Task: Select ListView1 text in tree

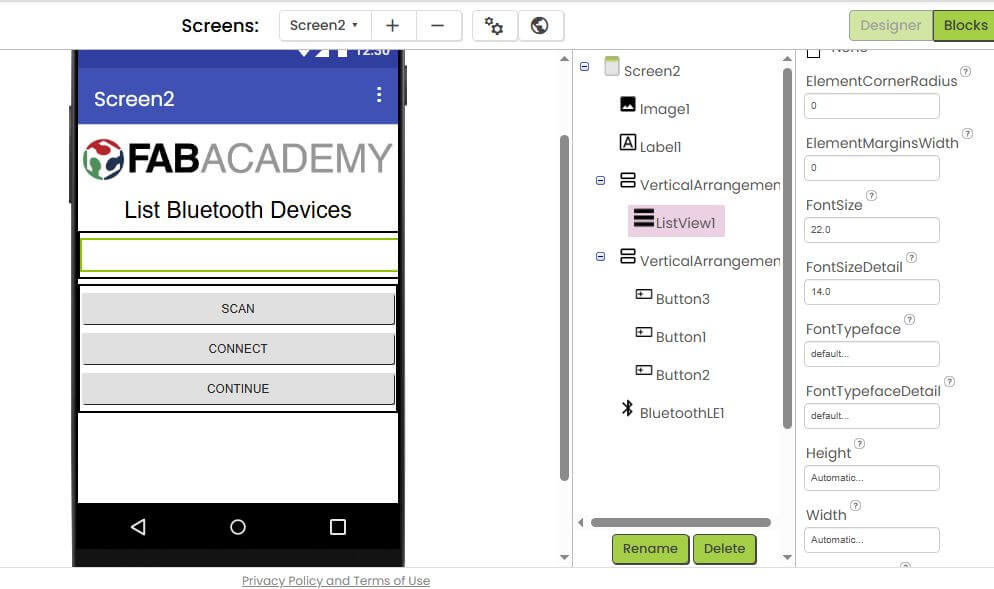Action: [685, 223]
